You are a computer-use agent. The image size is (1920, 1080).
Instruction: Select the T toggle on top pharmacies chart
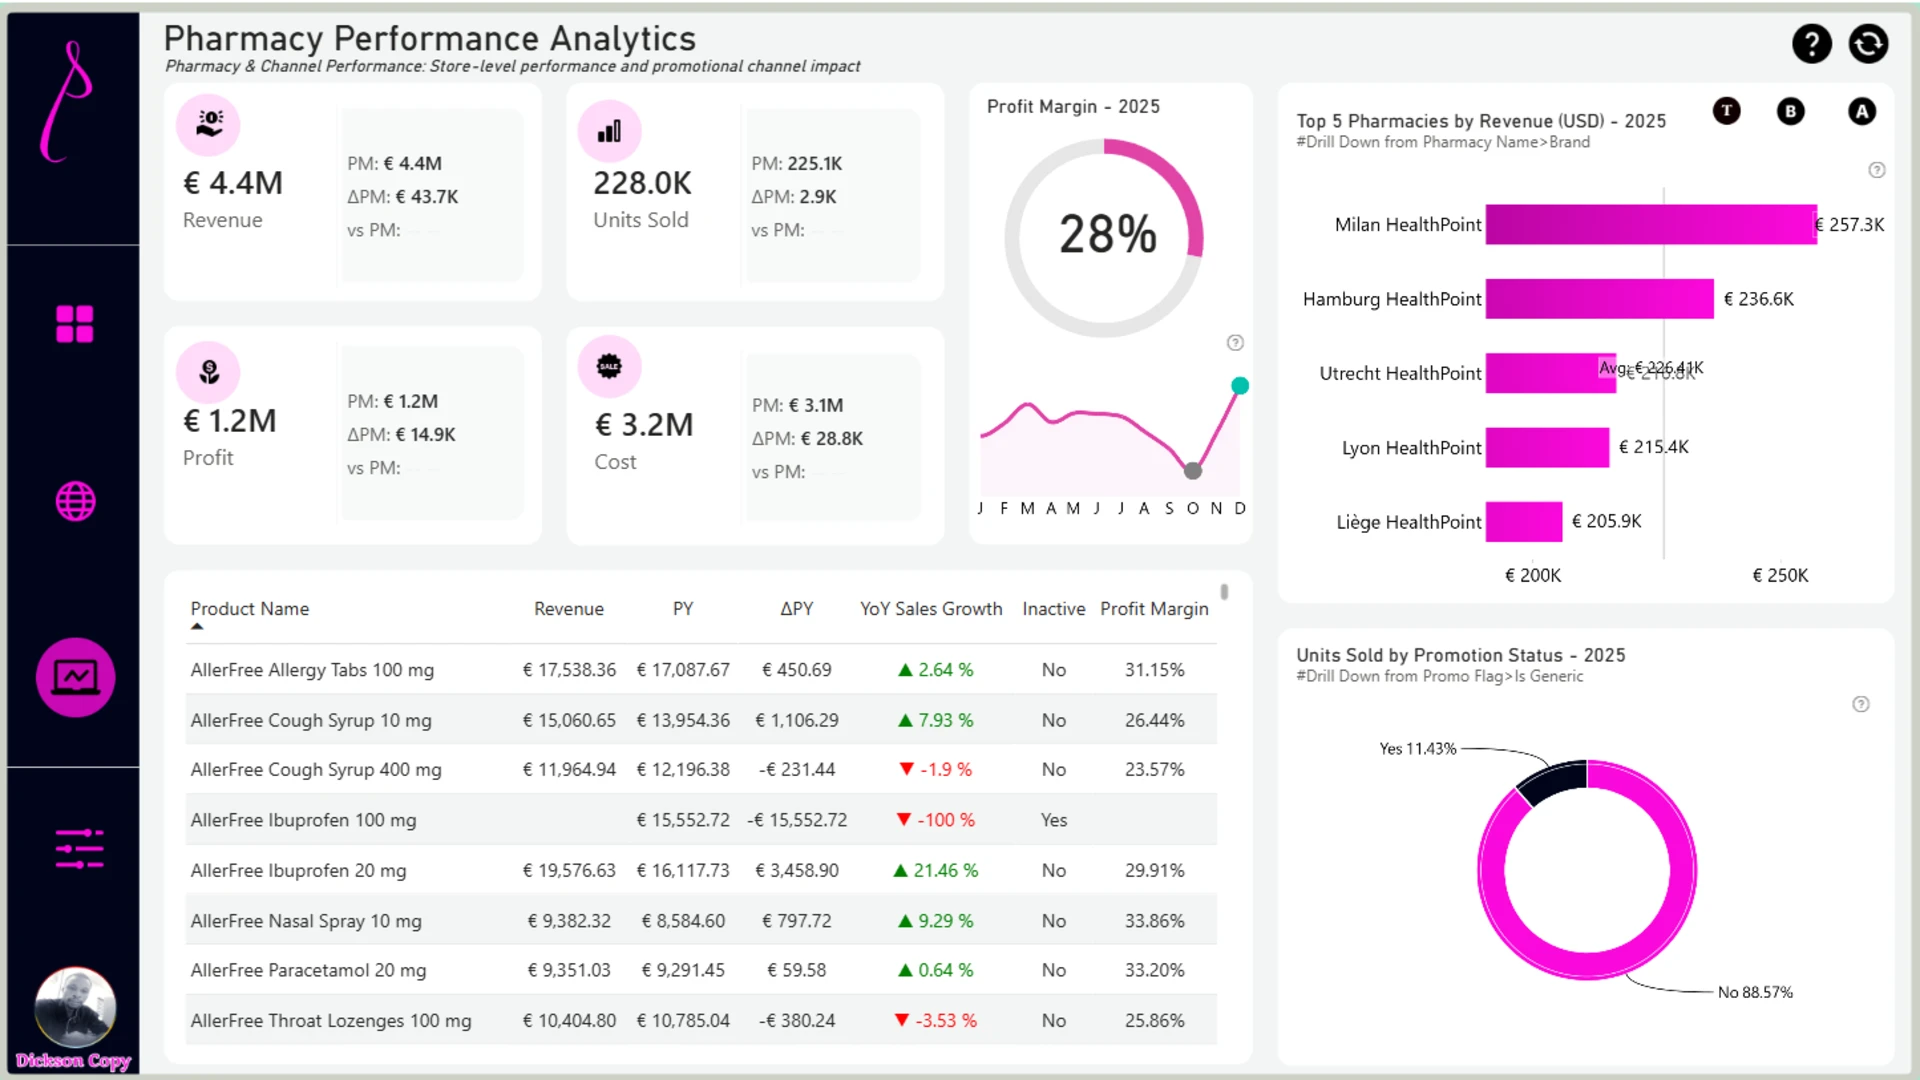pyautogui.click(x=1726, y=111)
